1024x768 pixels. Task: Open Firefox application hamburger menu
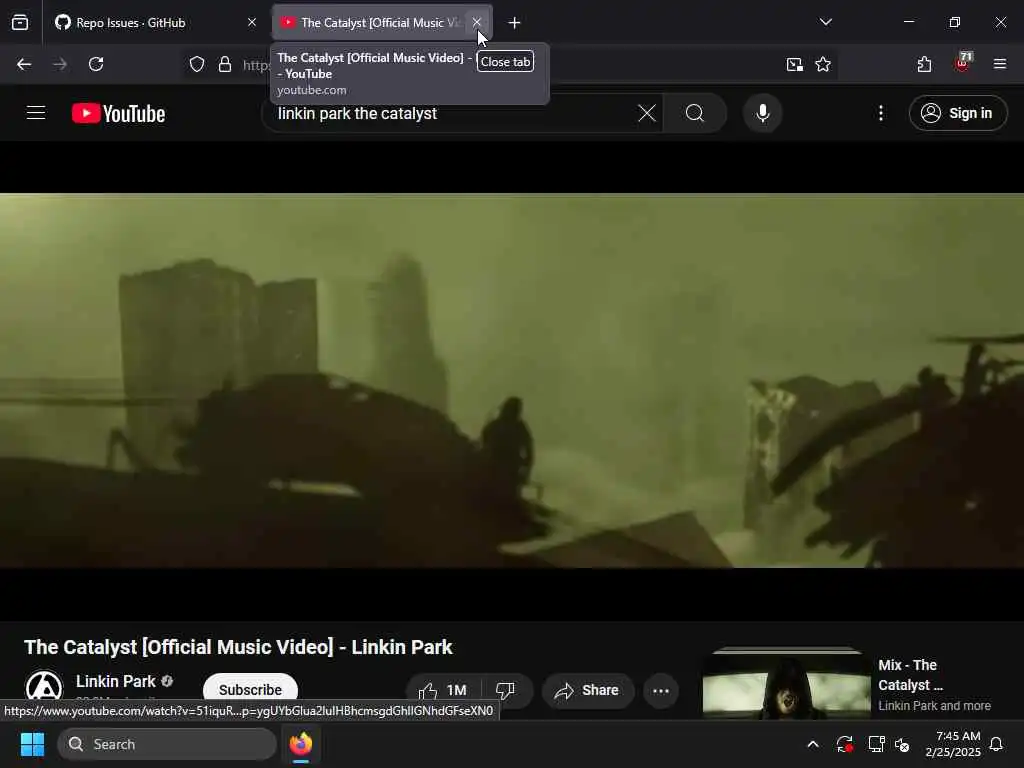(1000, 64)
